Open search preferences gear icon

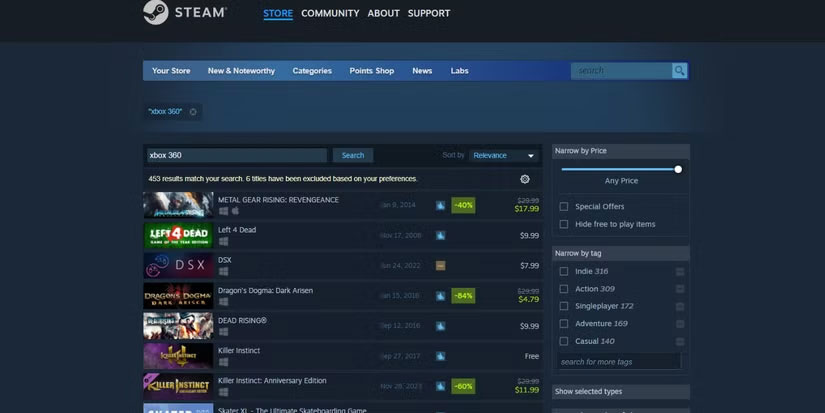coord(525,179)
